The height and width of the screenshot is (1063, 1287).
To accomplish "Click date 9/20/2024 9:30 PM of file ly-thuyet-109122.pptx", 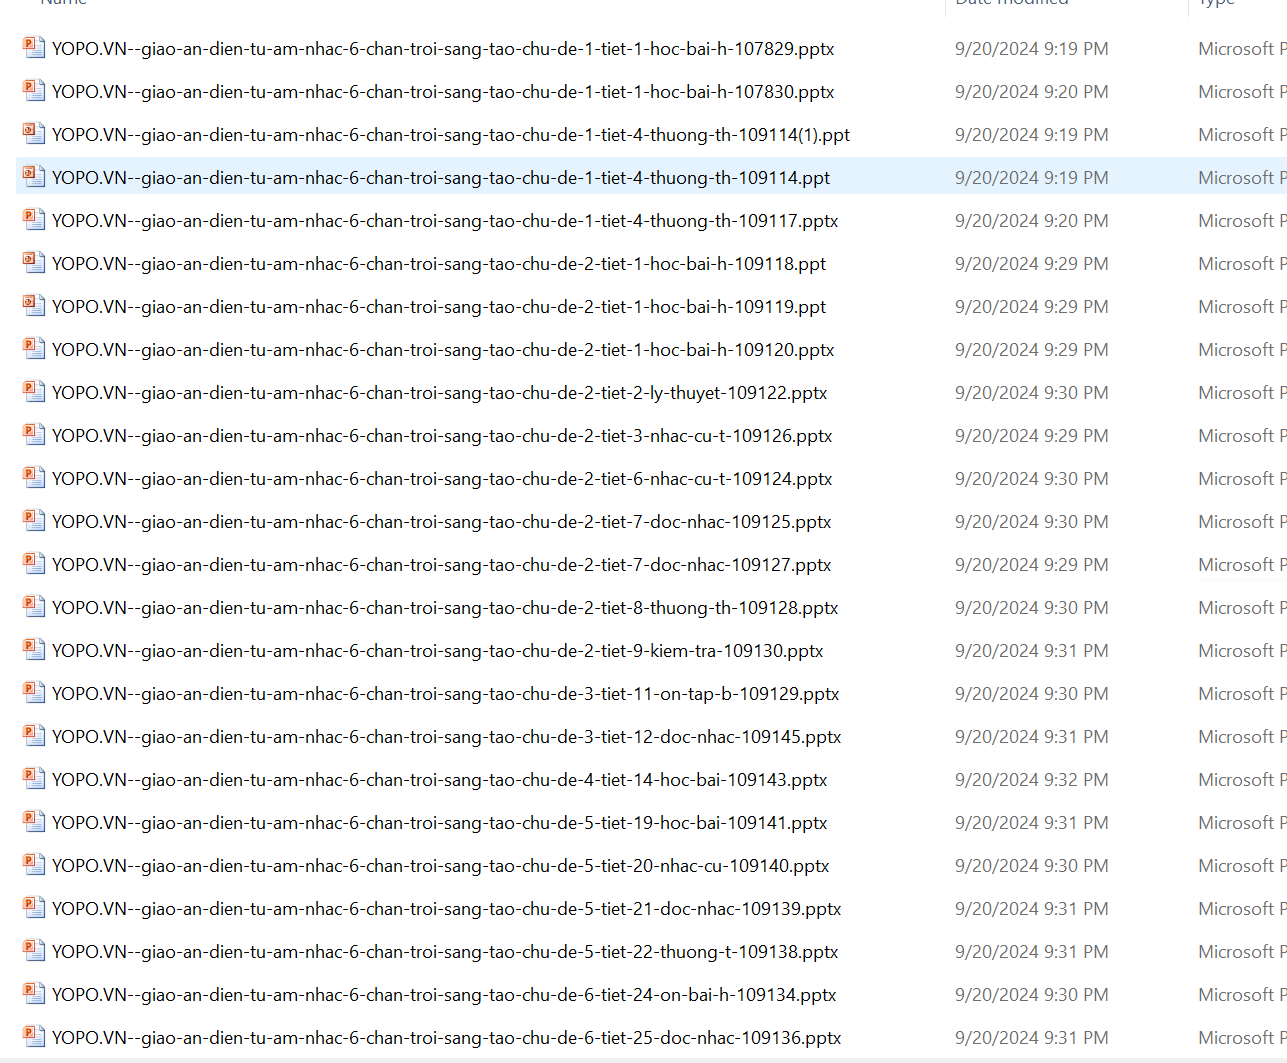I will pyautogui.click(x=1031, y=393).
